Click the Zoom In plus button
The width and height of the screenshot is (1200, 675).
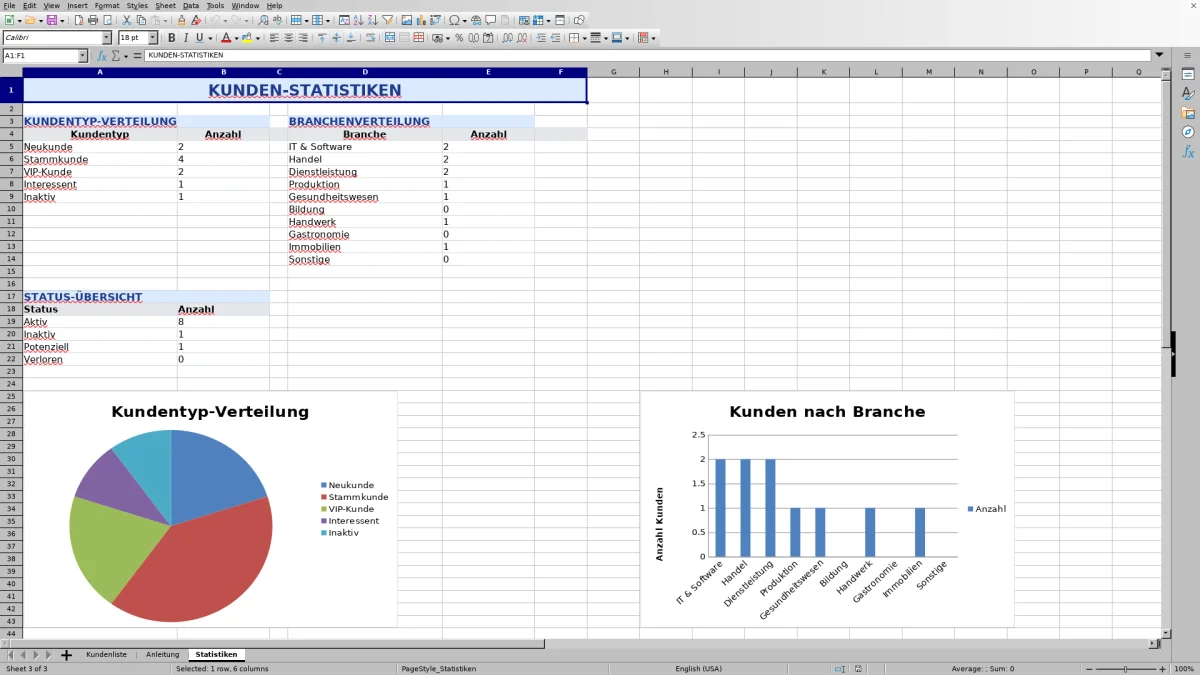click(x=1162, y=668)
